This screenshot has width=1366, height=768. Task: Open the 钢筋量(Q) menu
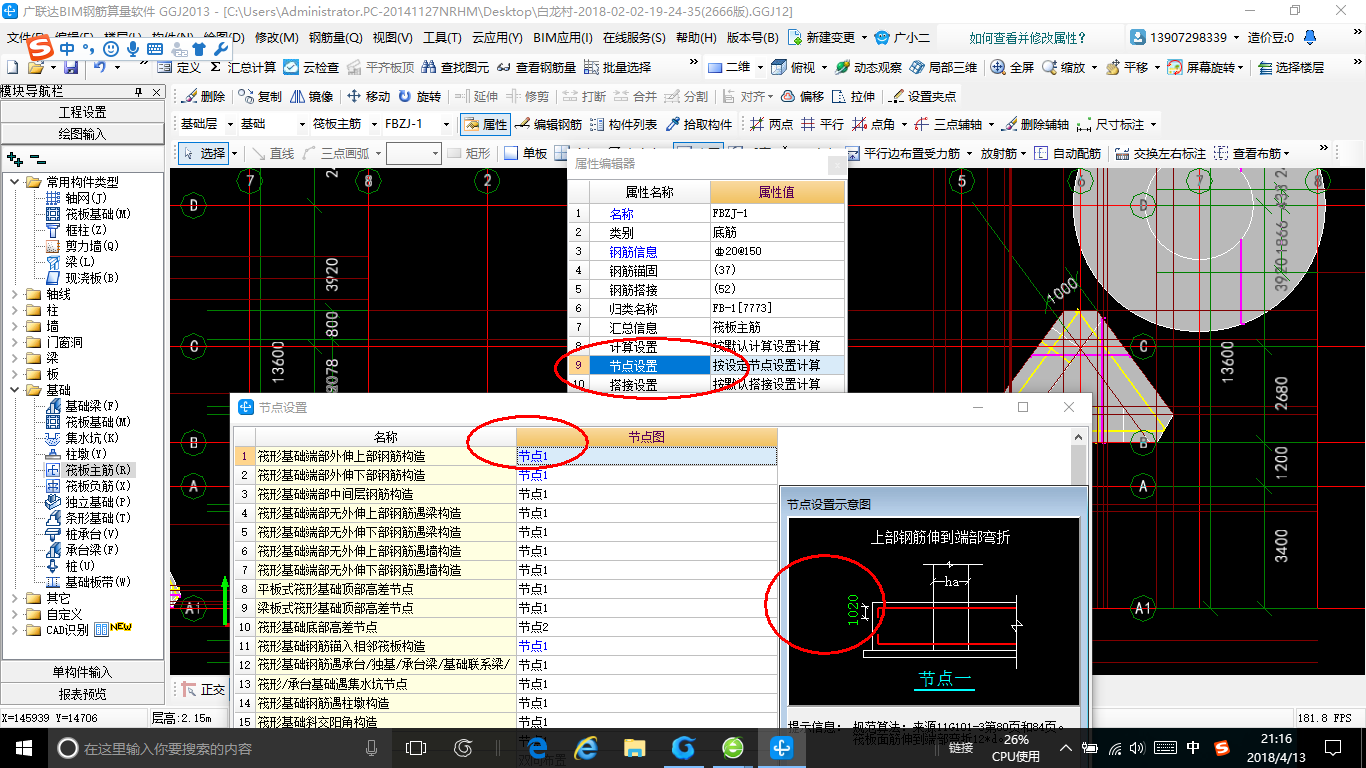tap(336, 37)
